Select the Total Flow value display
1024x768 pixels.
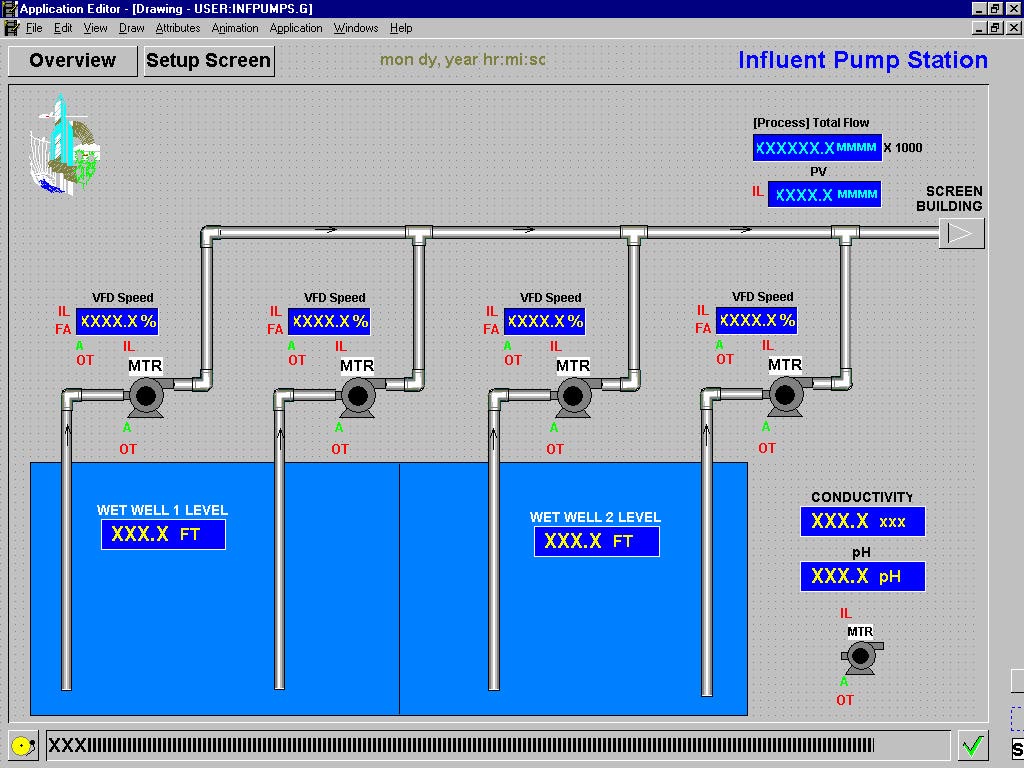(x=817, y=148)
